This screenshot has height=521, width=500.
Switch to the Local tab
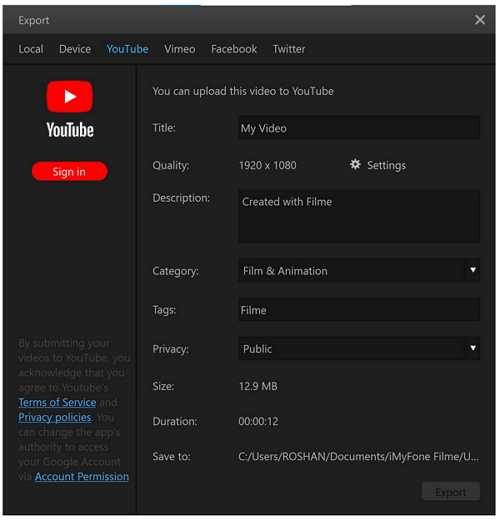click(31, 49)
